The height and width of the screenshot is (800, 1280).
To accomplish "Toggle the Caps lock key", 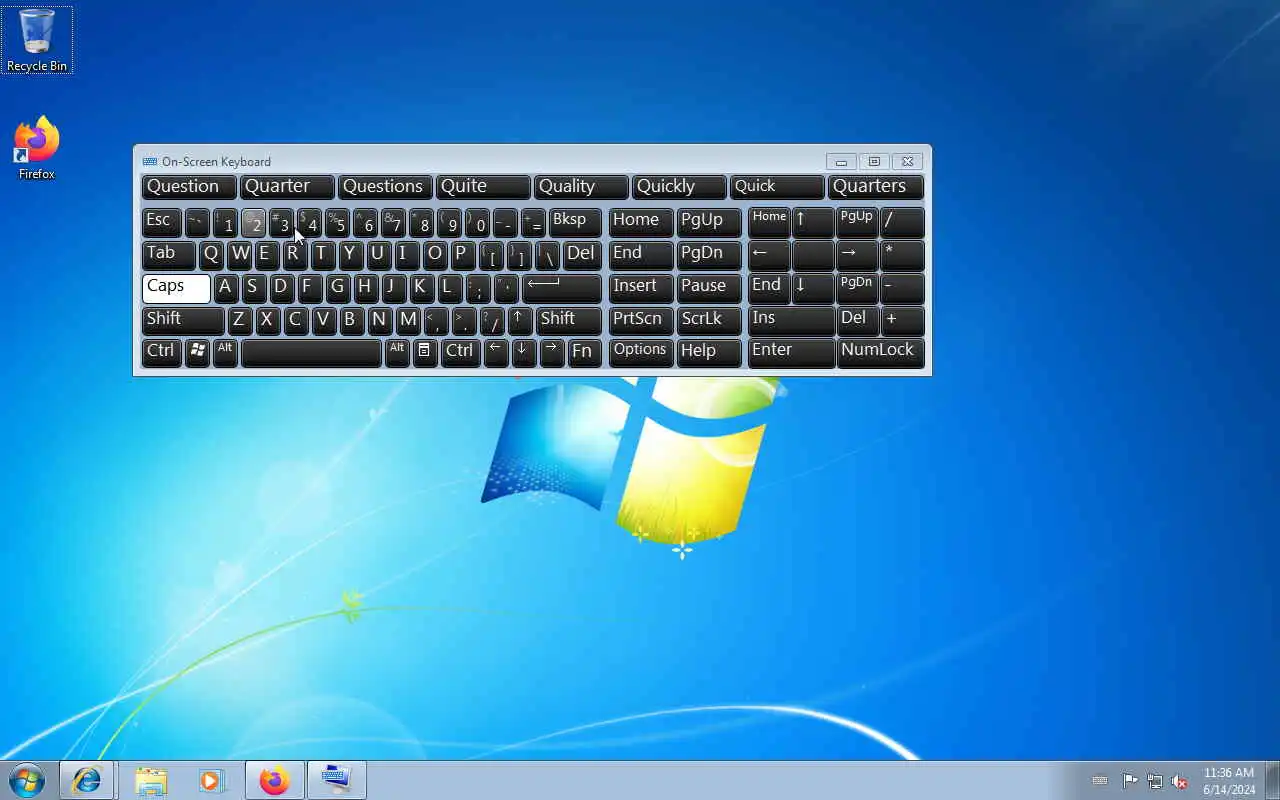I will coord(176,288).
